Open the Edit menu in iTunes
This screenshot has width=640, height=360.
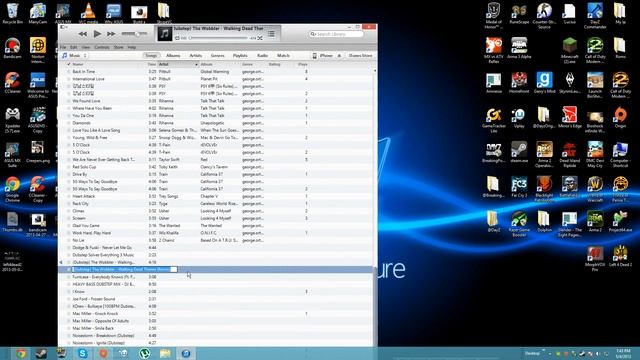tap(73, 47)
